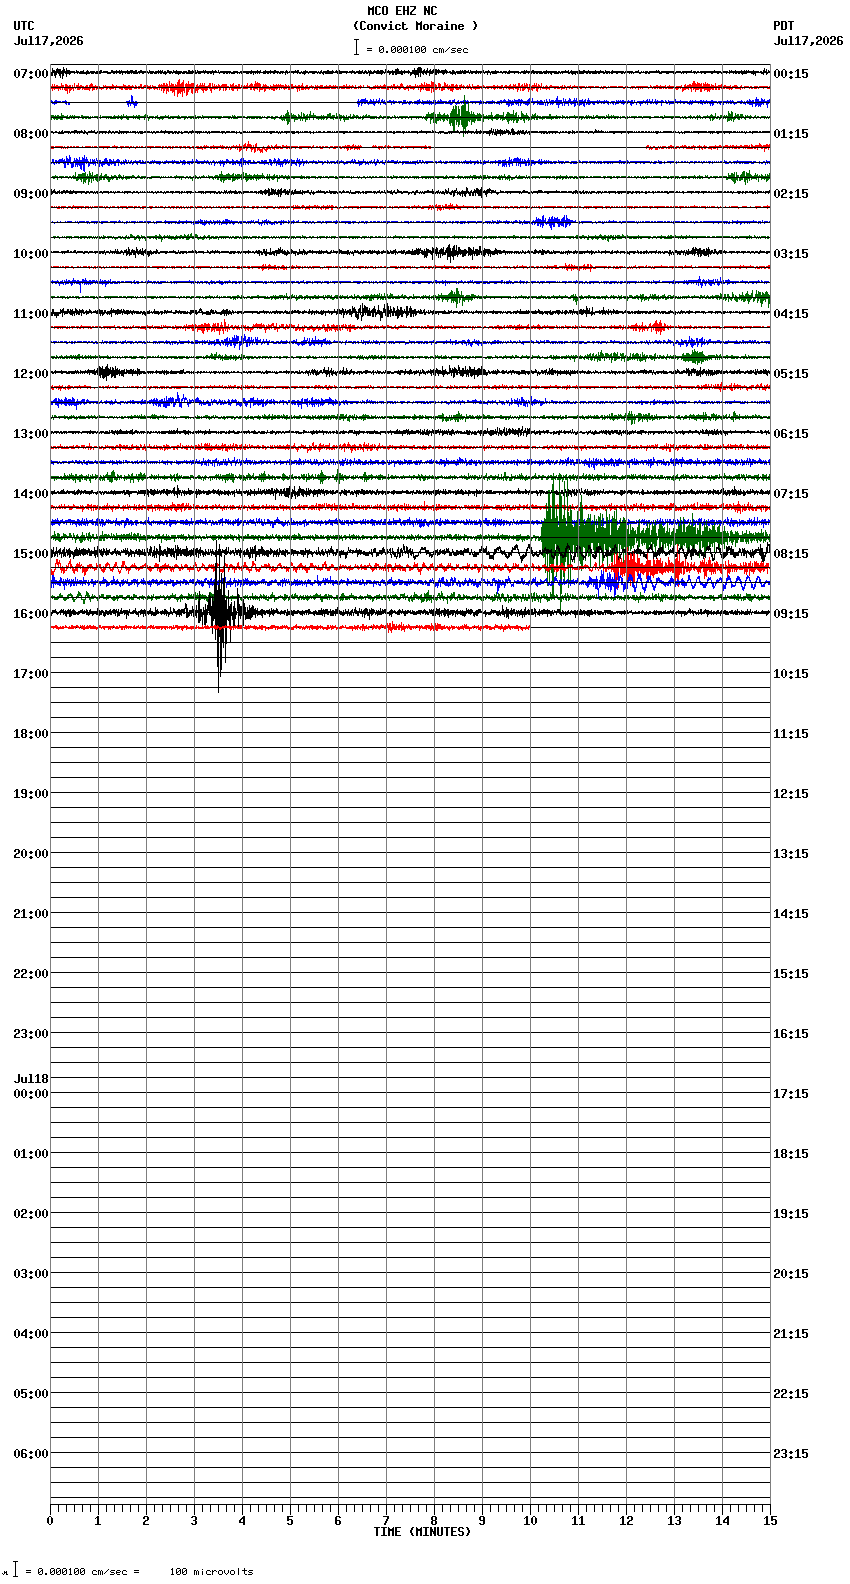Select the left date 'Jul17,2026' under UTC
Image resolution: width=850 pixels, height=1584 pixels.
pos(49,41)
